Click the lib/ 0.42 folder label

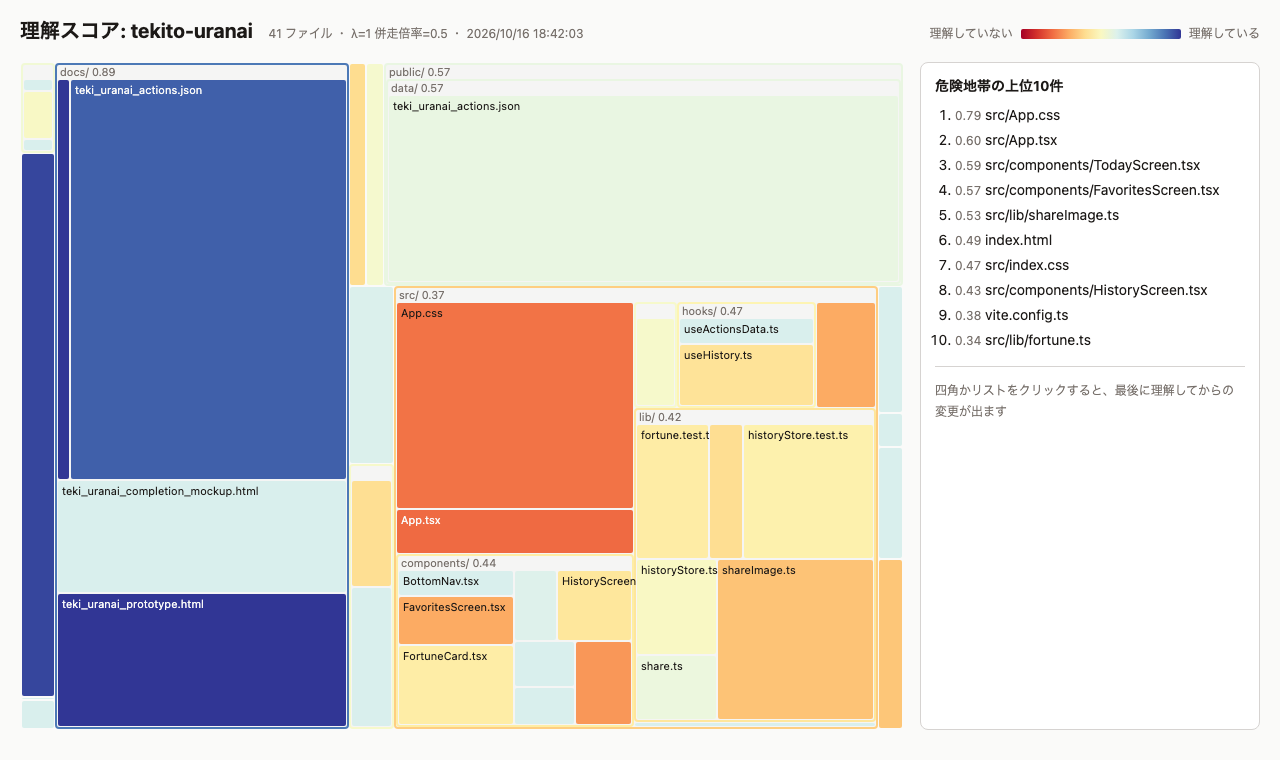tap(660, 417)
